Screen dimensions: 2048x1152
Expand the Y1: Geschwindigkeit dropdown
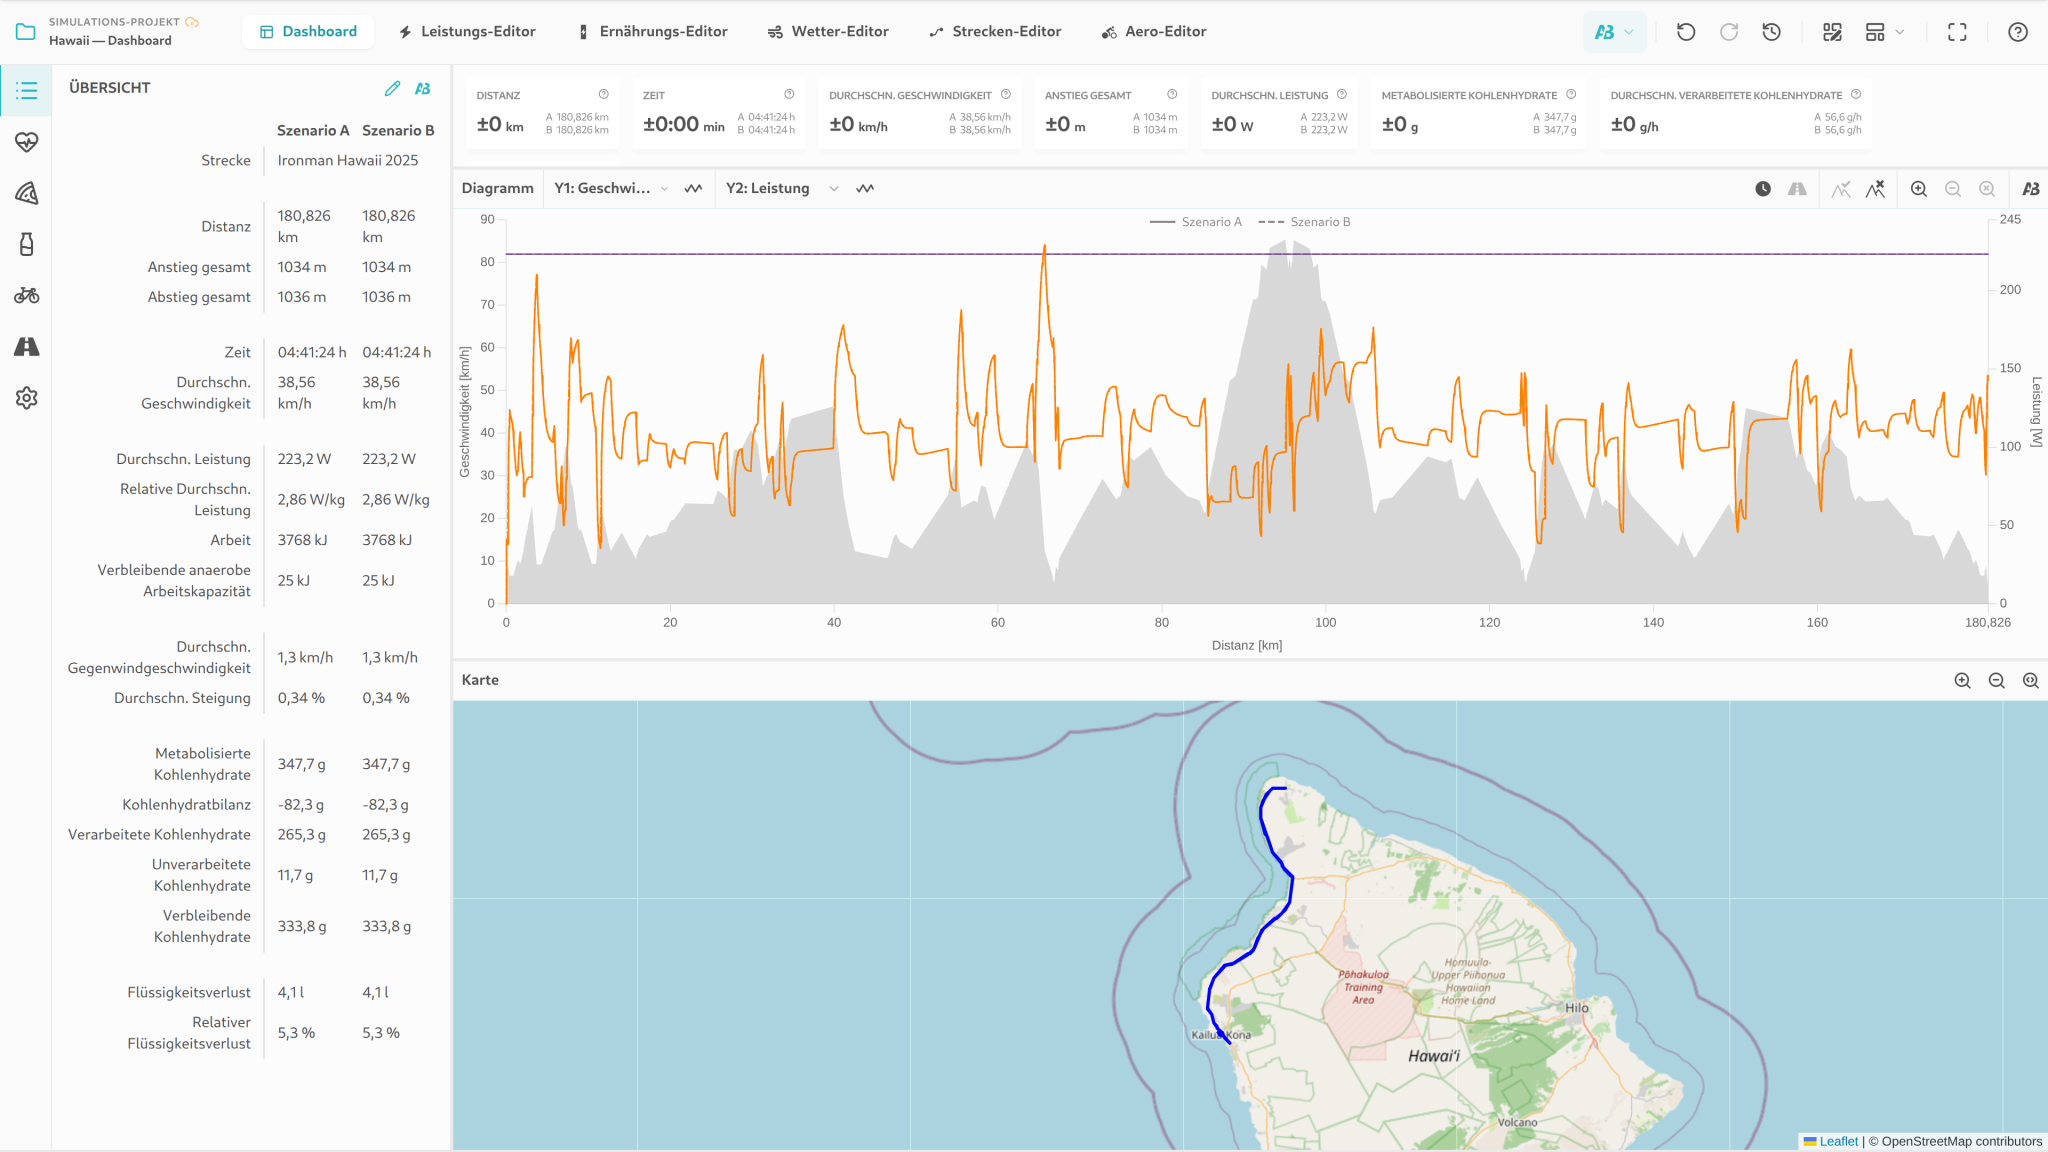pyautogui.click(x=612, y=188)
